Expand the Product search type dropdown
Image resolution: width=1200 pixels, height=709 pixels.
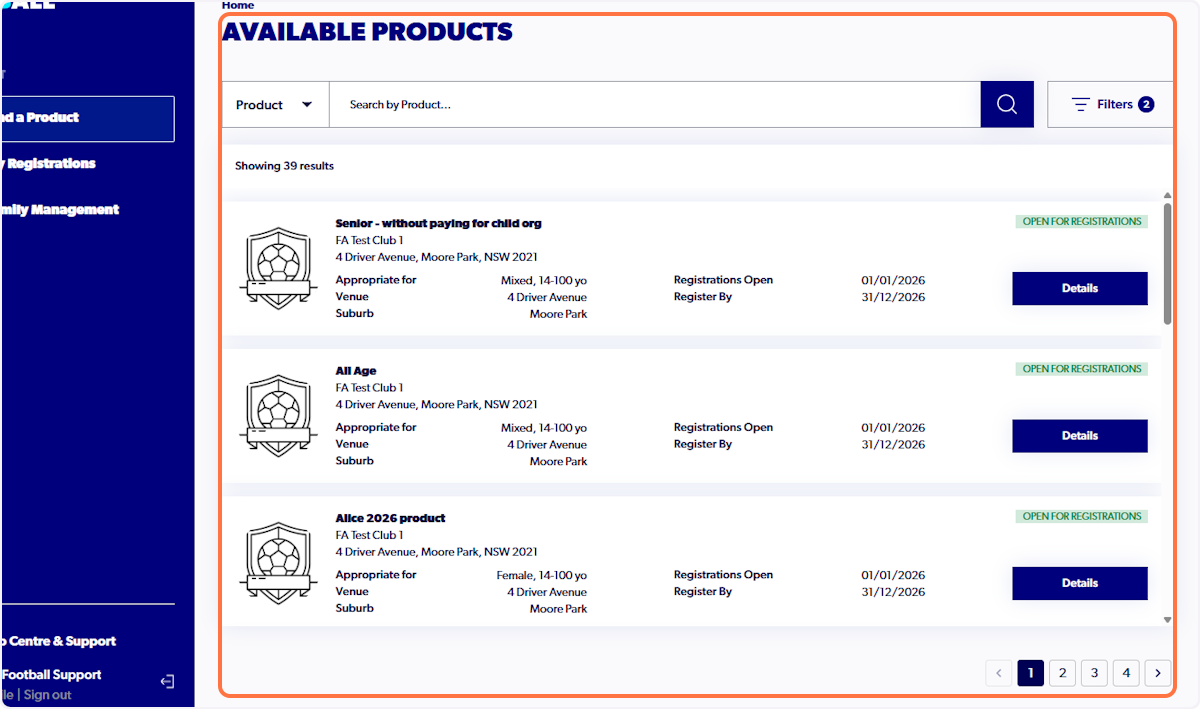pos(275,104)
